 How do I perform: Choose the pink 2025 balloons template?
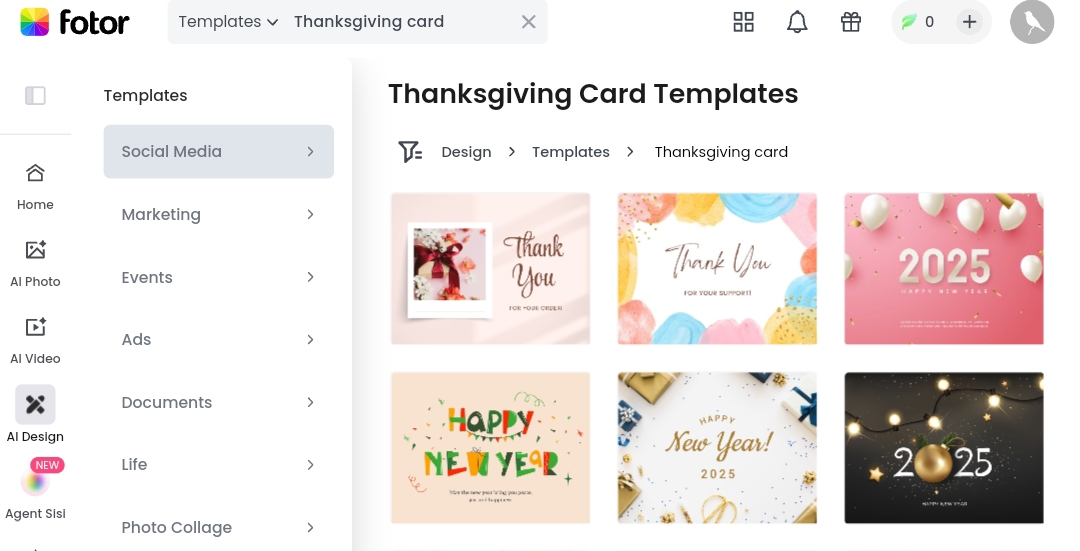tap(944, 269)
